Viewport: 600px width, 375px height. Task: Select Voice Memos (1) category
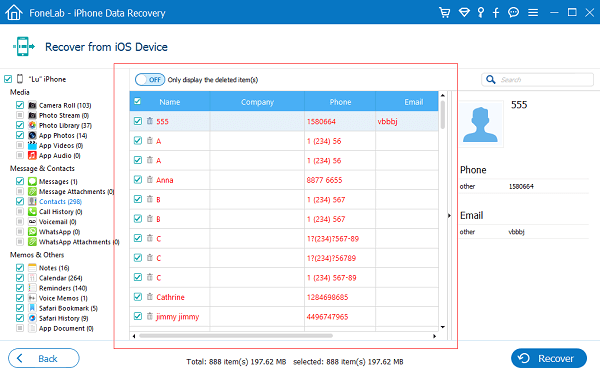point(63,298)
